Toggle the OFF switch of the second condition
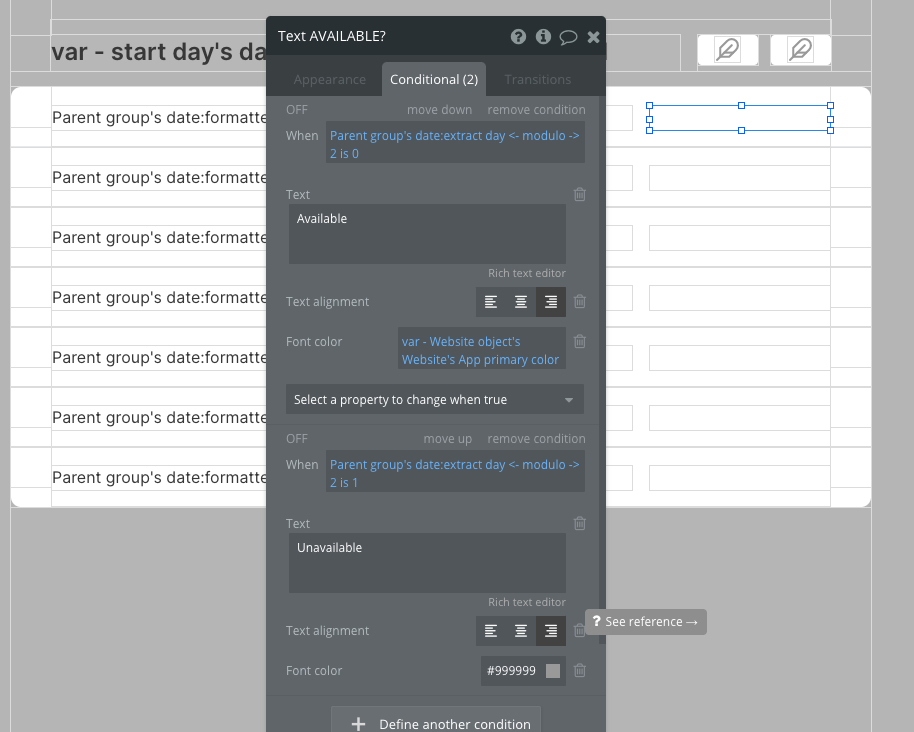 297,439
